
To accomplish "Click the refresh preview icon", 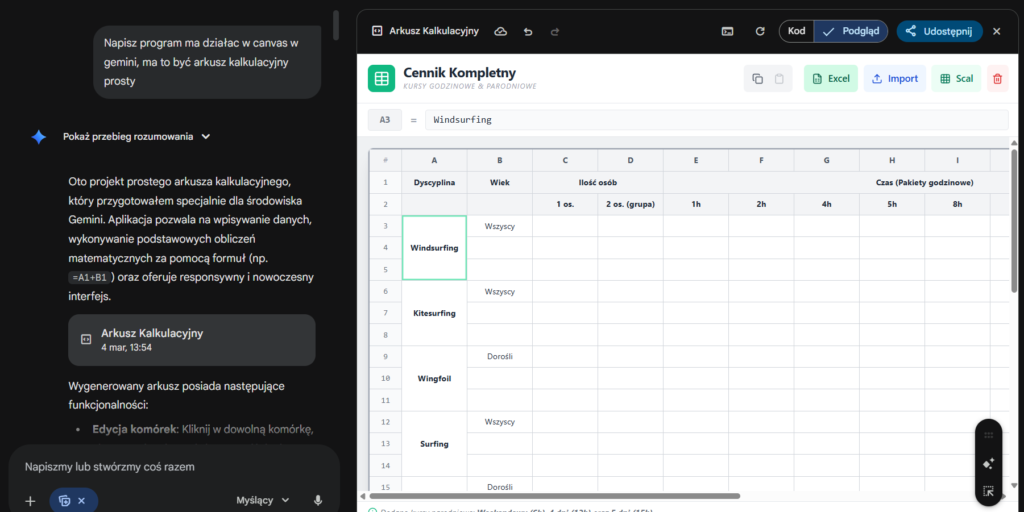I will click(760, 31).
